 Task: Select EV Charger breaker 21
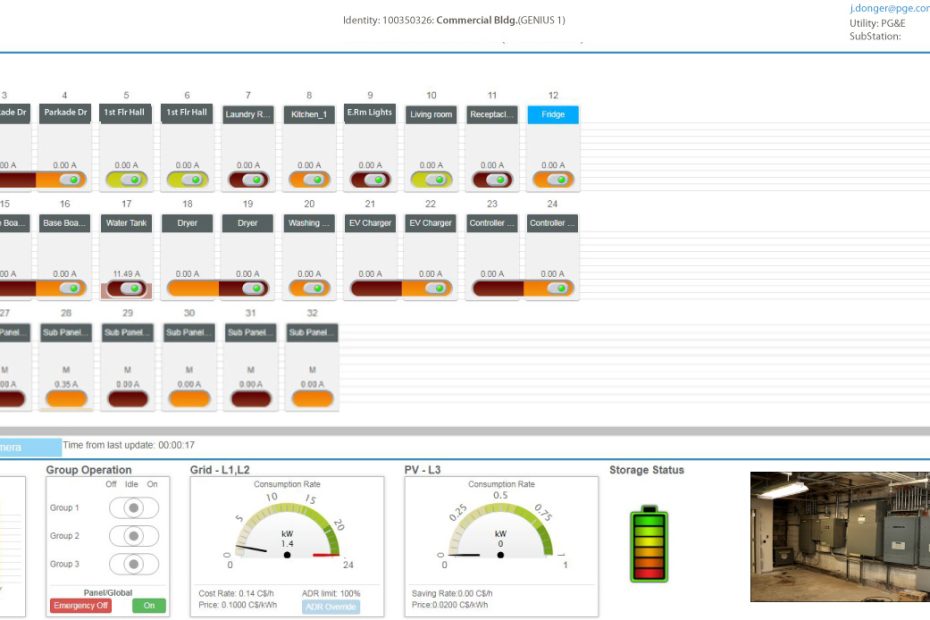pyautogui.click(x=369, y=222)
